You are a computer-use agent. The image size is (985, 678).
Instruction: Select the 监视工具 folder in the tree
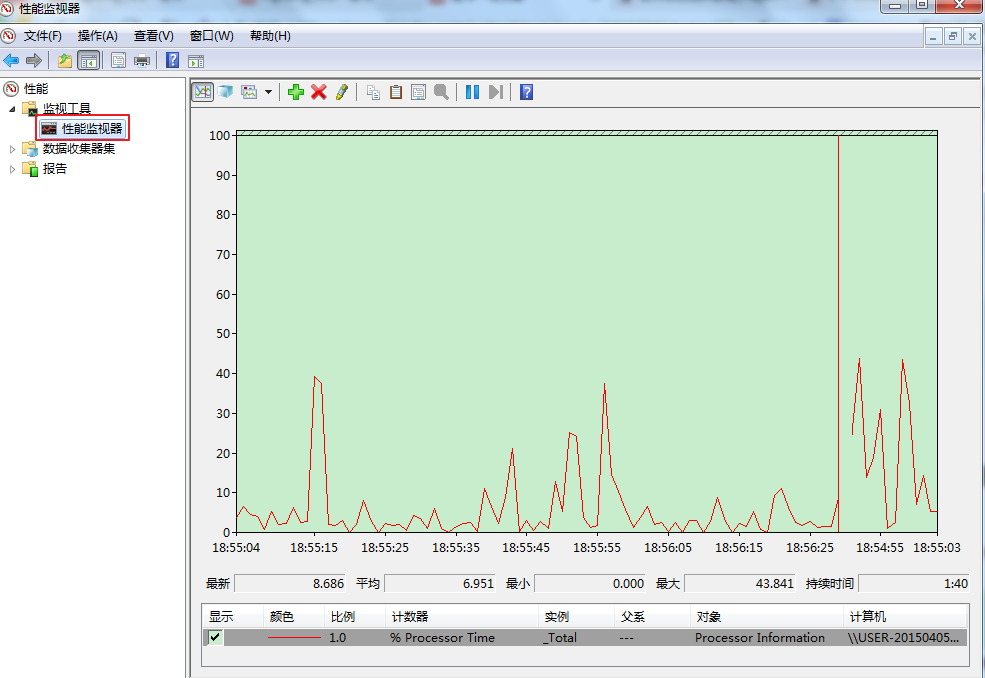click(x=67, y=109)
